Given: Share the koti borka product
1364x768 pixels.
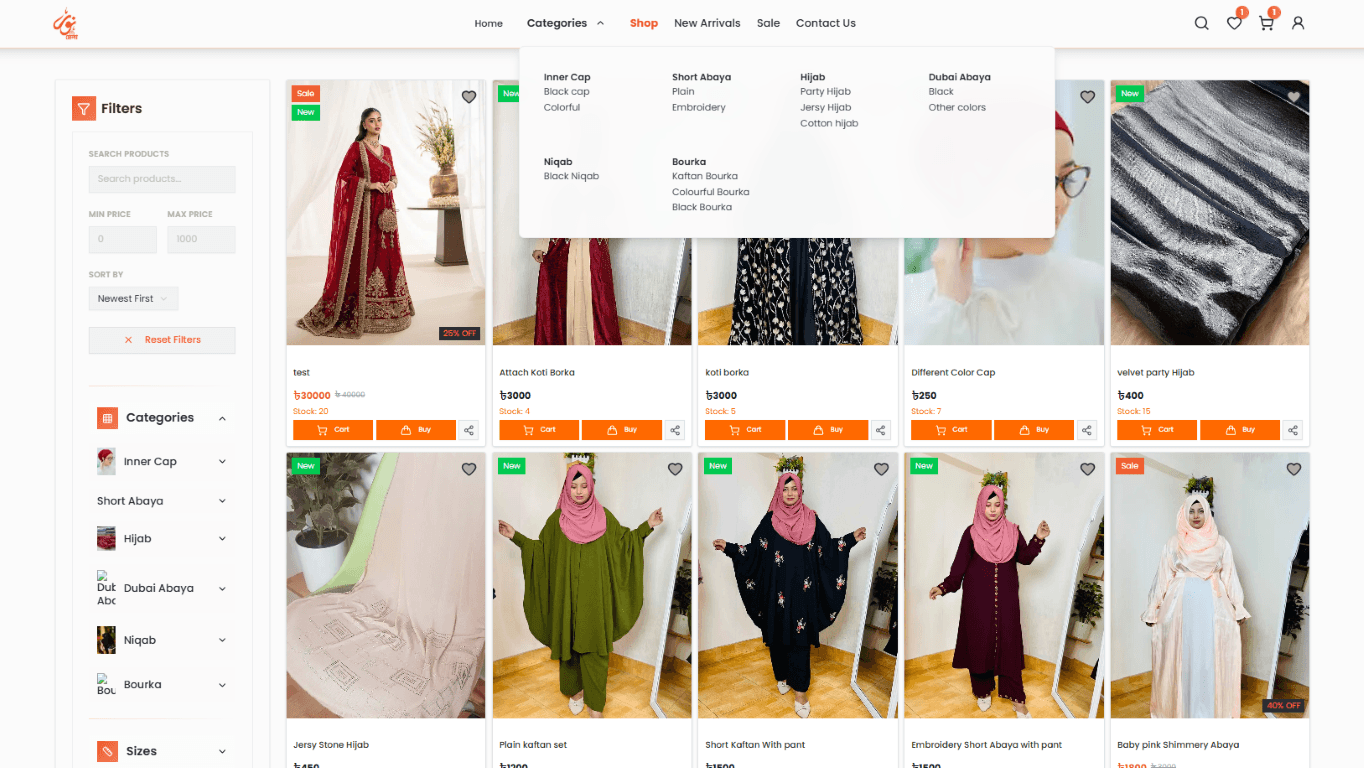Looking at the screenshot, I should coord(881,430).
